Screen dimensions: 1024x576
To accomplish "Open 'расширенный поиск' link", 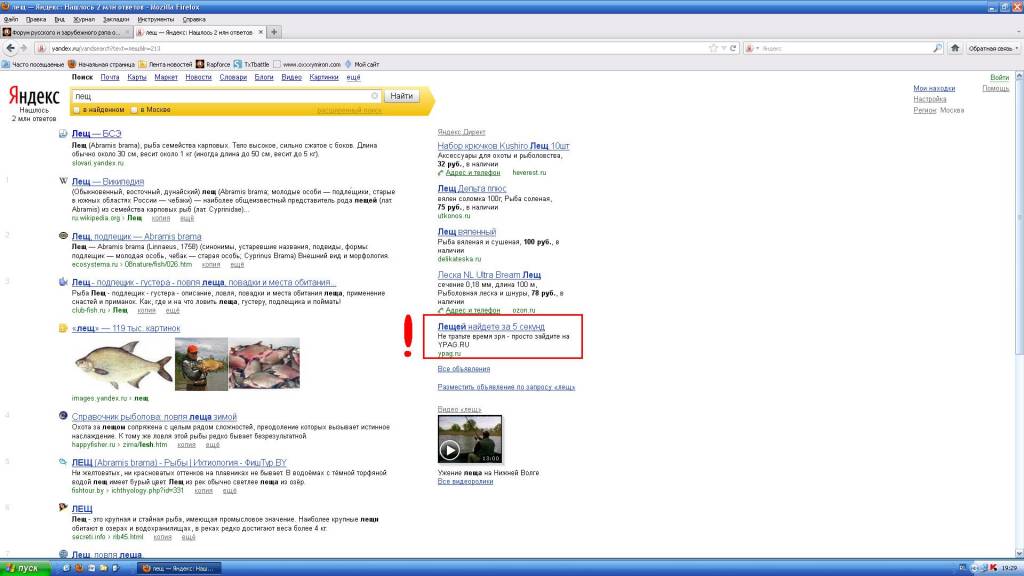I will [x=349, y=110].
